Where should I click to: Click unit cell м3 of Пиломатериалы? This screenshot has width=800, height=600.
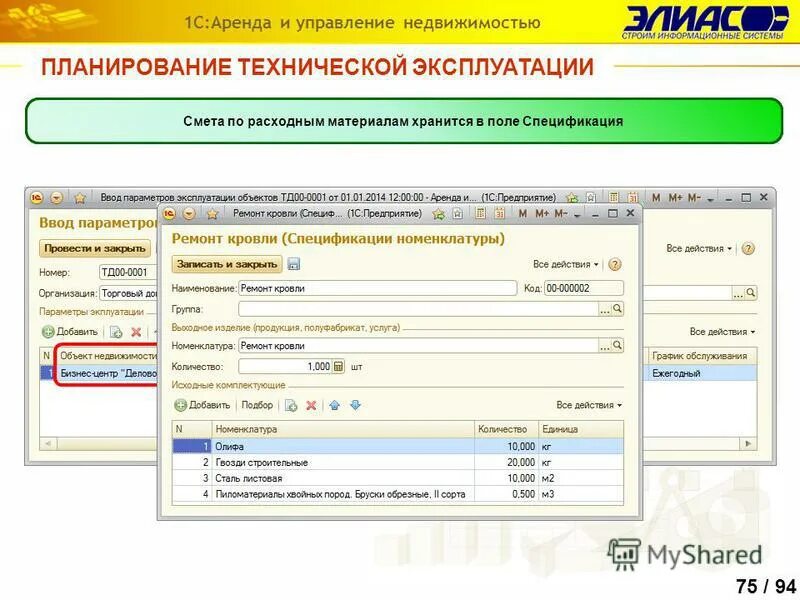[581, 494]
